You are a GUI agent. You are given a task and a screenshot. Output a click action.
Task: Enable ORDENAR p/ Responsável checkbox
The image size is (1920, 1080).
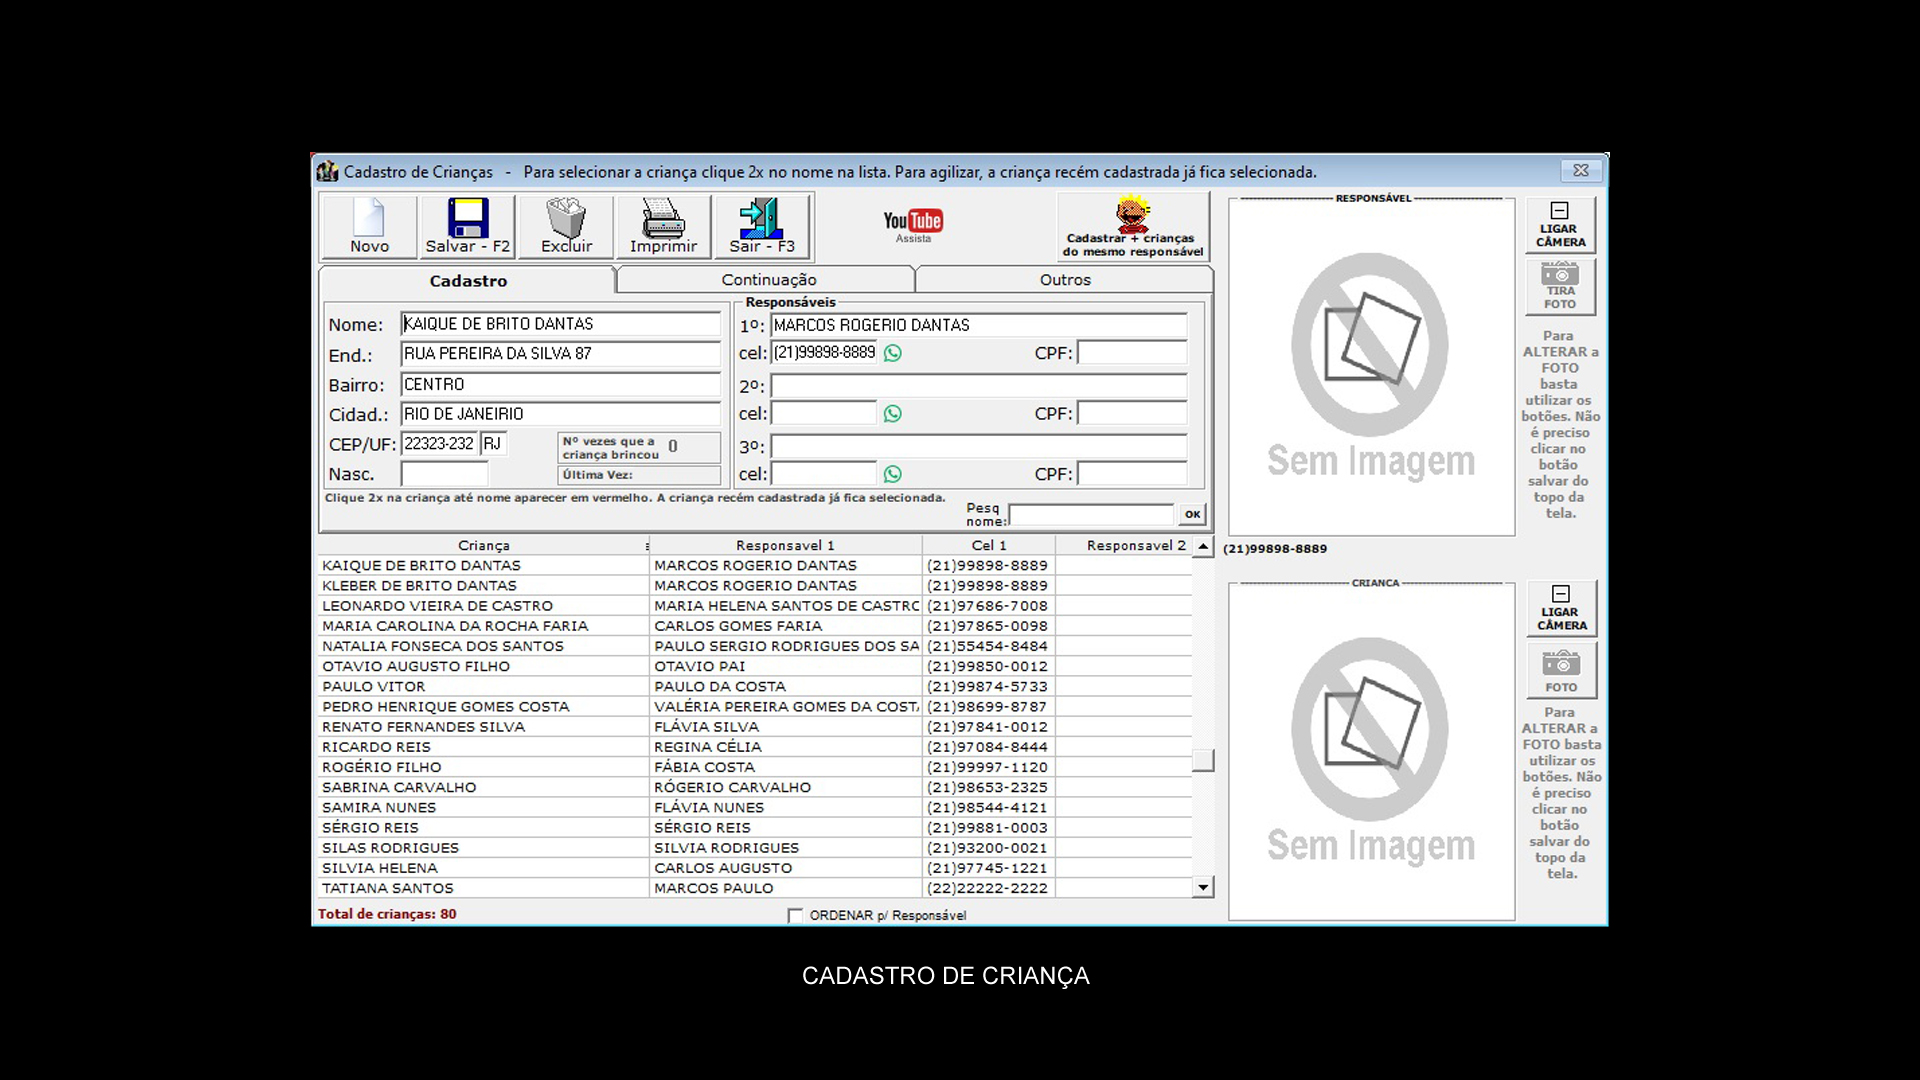coord(795,915)
